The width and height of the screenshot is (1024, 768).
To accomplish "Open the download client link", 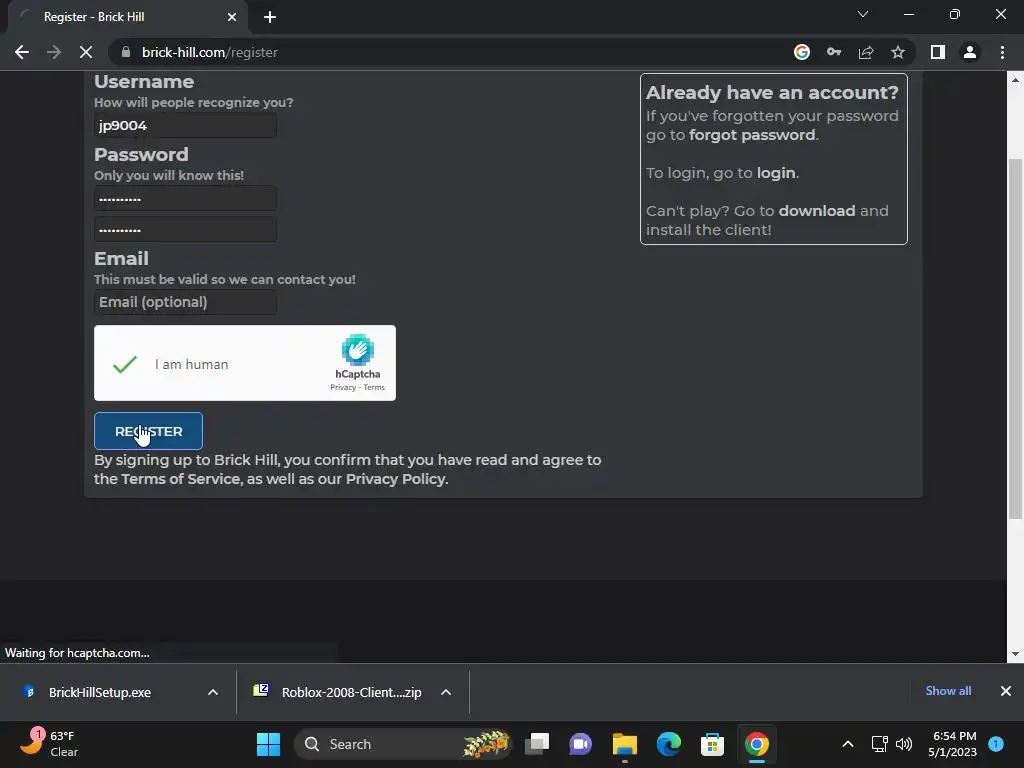I will tap(817, 211).
